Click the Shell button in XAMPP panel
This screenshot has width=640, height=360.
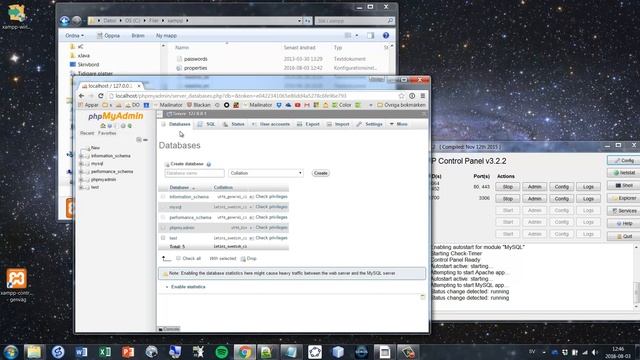[624, 185]
